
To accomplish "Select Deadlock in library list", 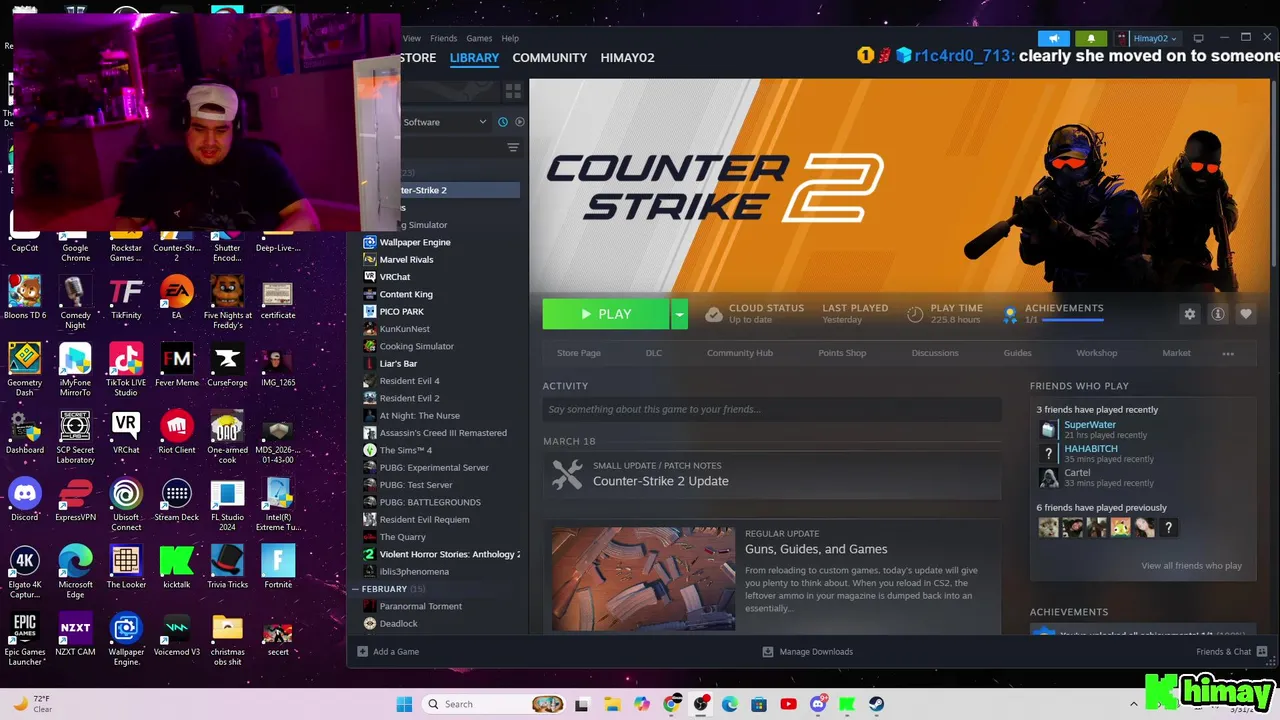I will [x=398, y=624].
